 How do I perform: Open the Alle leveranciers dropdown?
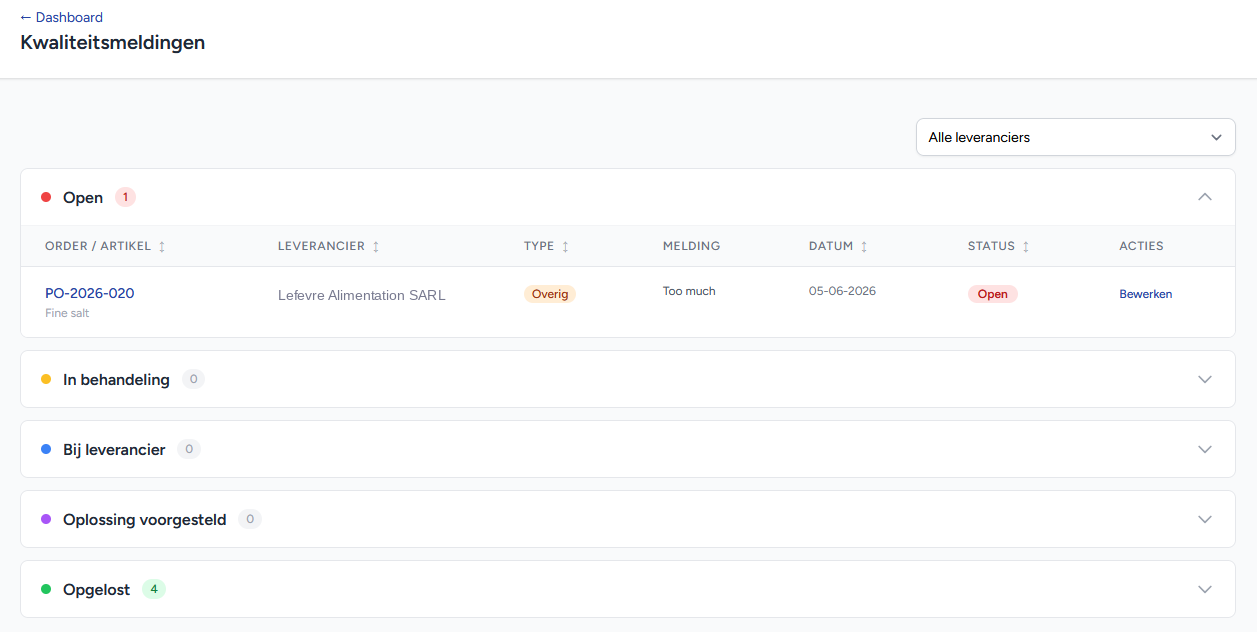[x=1076, y=137]
